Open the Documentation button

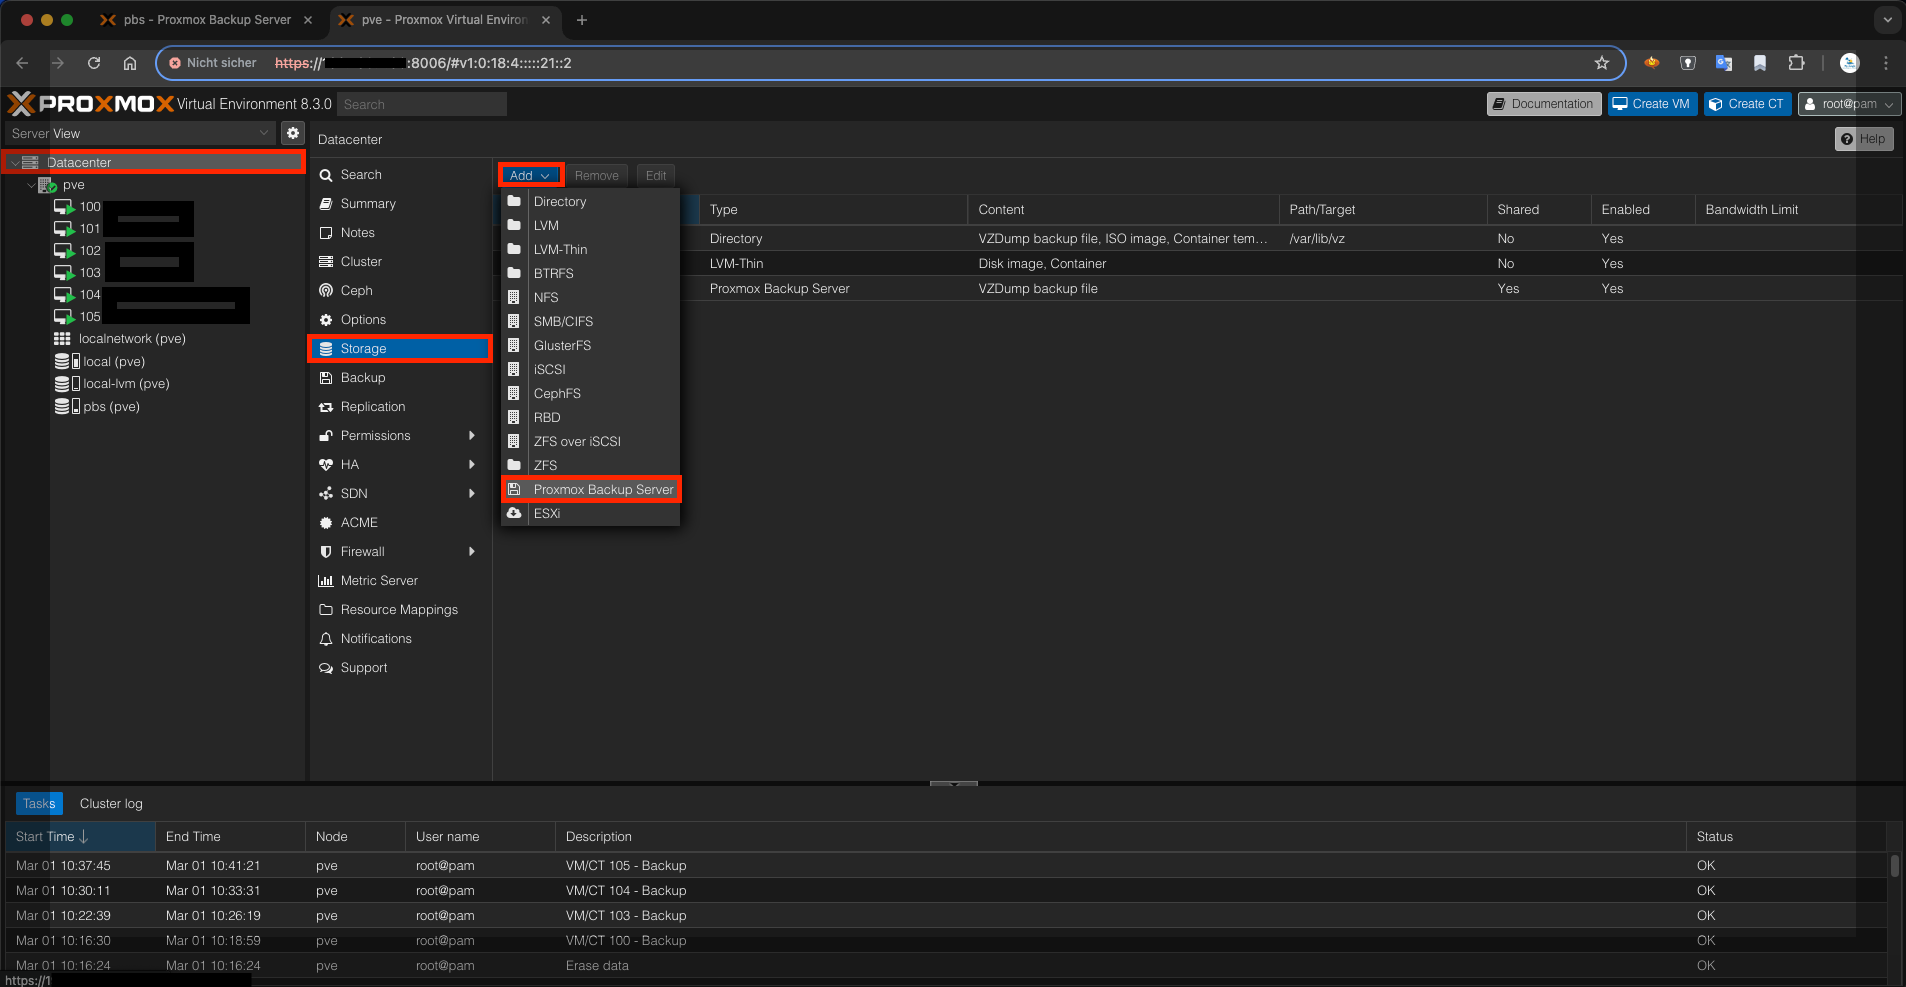1542,103
